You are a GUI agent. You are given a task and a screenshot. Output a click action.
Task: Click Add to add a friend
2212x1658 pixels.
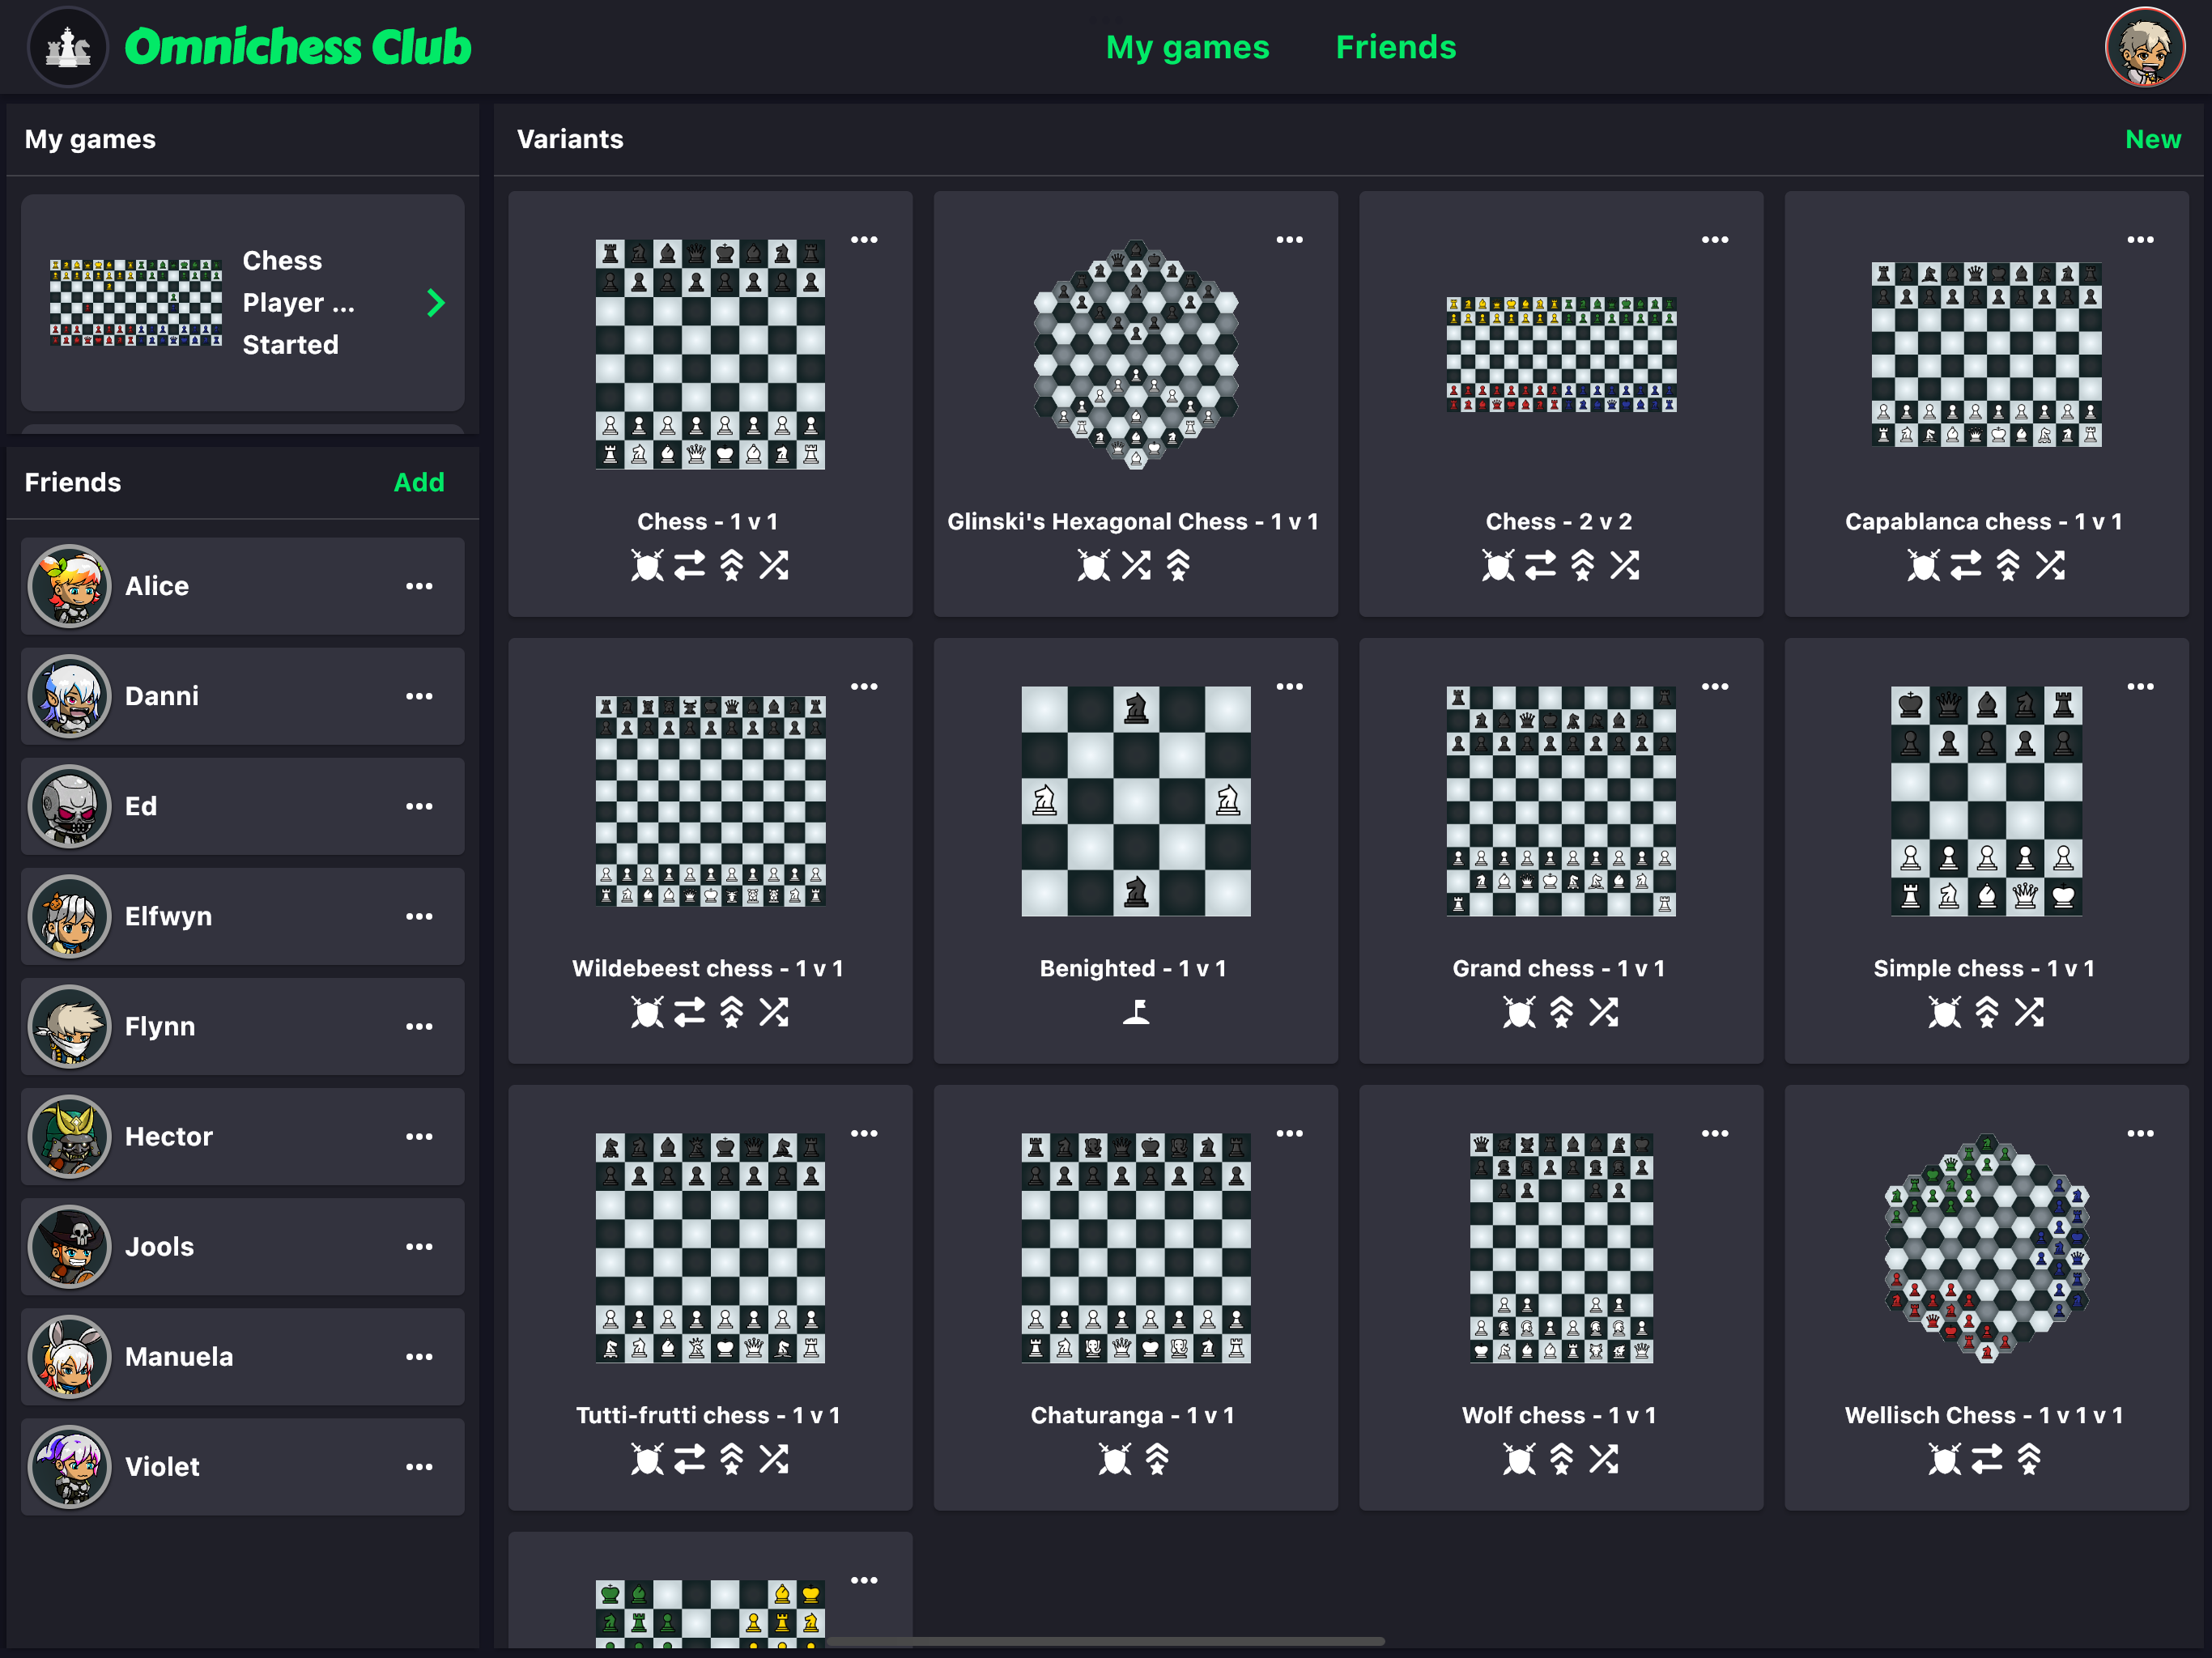pyautogui.click(x=418, y=482)
